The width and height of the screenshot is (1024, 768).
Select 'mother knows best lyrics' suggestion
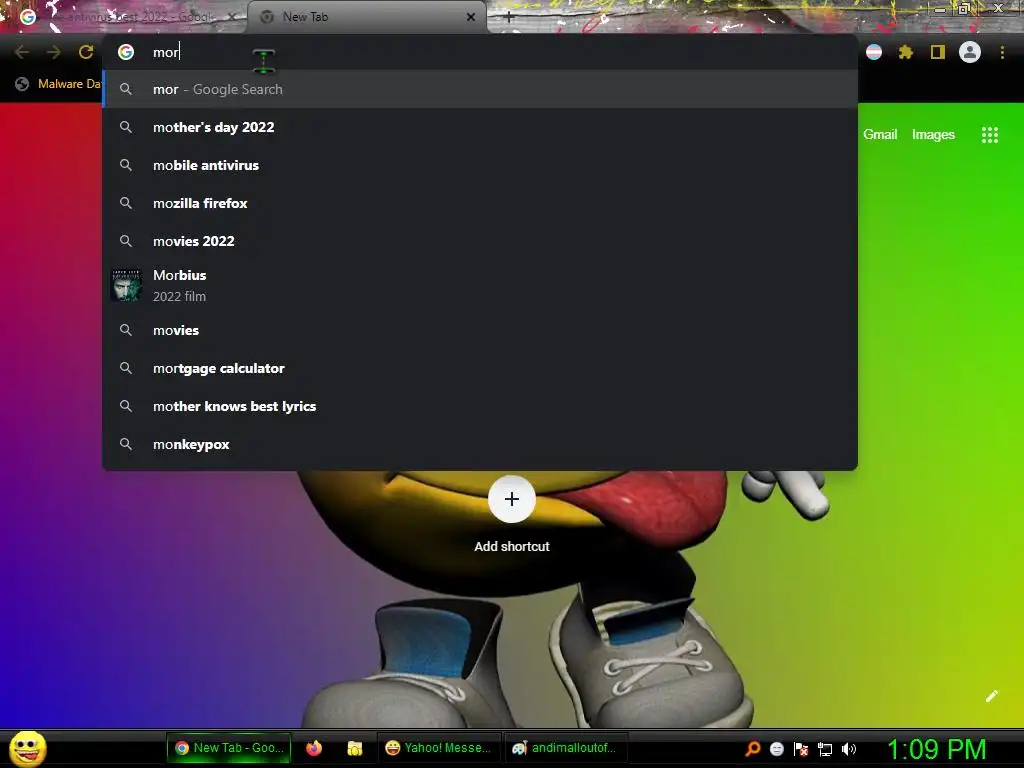pyautogui.click(x=480, y=406)
